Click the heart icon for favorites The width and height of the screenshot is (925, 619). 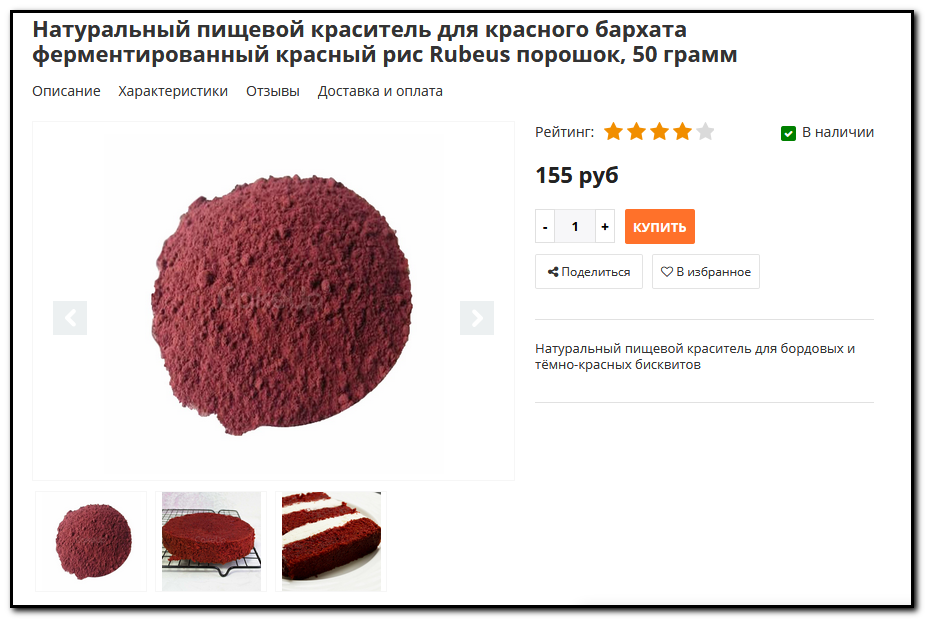667,271
